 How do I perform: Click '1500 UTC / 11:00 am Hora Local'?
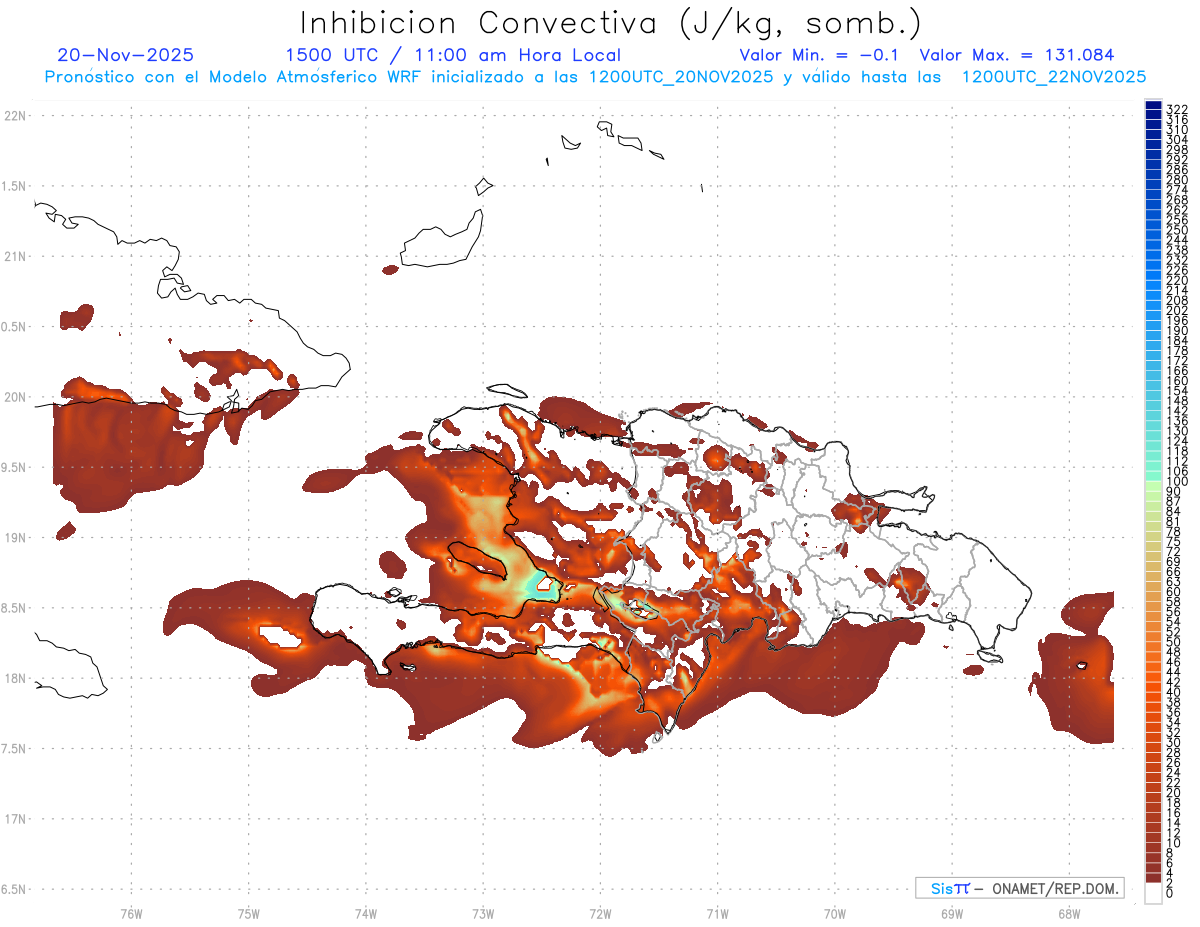point(453,56)
